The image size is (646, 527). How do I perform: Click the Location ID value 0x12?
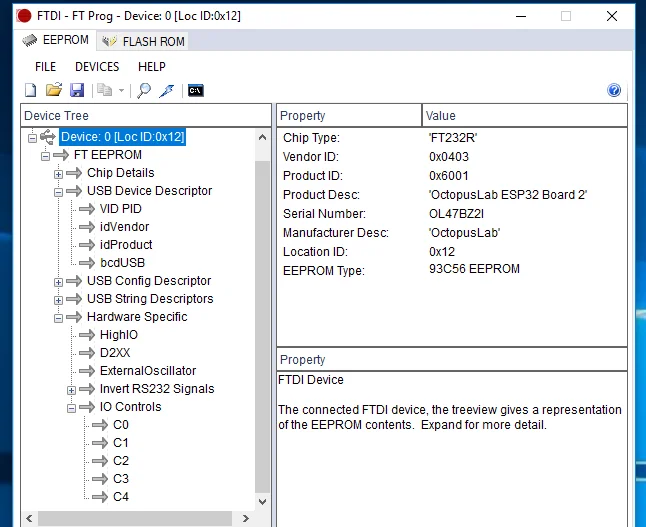click(442, 252)
